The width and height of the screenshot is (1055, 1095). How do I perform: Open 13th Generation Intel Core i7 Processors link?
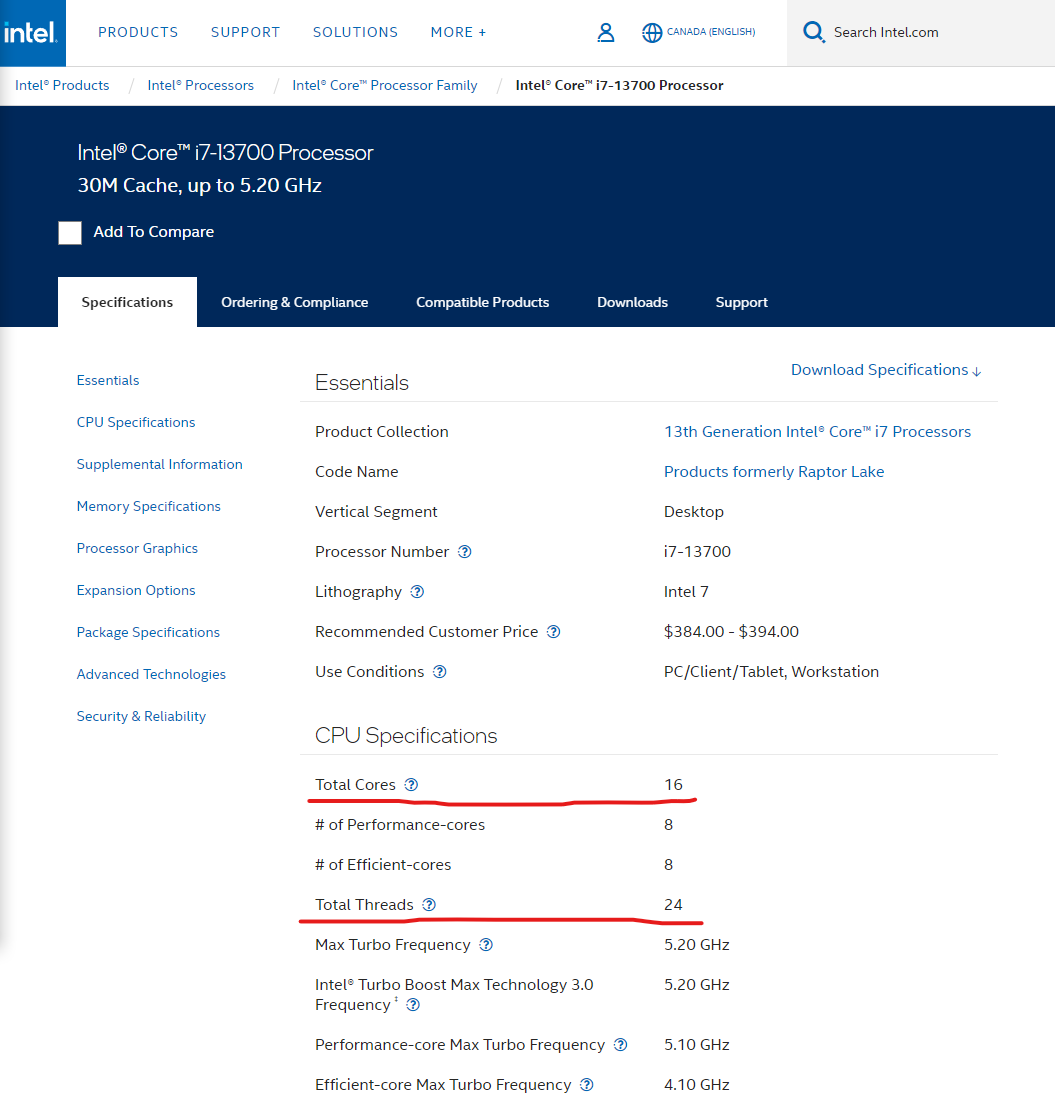[x=818, y=432]
